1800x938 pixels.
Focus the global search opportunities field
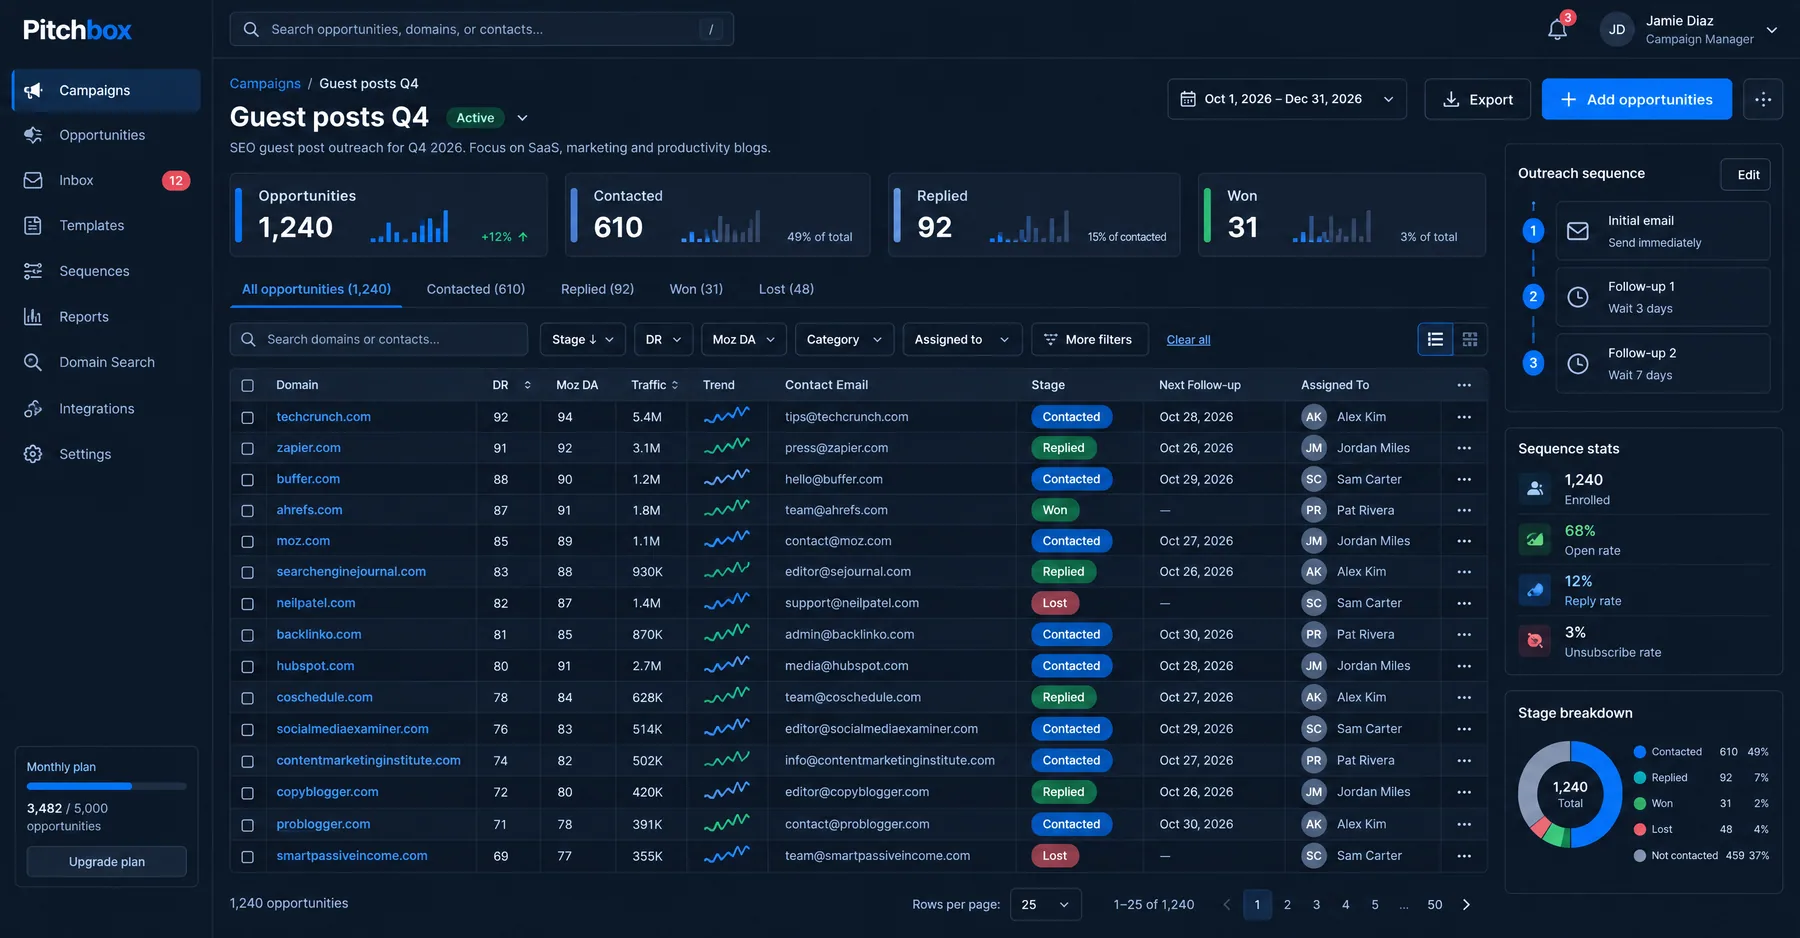482,29
